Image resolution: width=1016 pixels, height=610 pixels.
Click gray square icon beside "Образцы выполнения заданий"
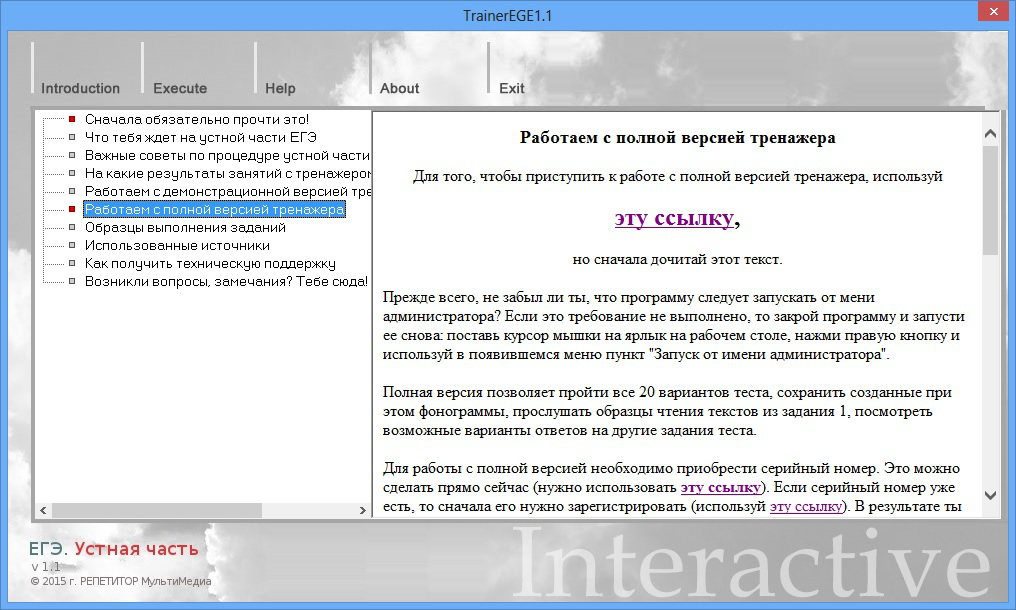click(72, 228)
